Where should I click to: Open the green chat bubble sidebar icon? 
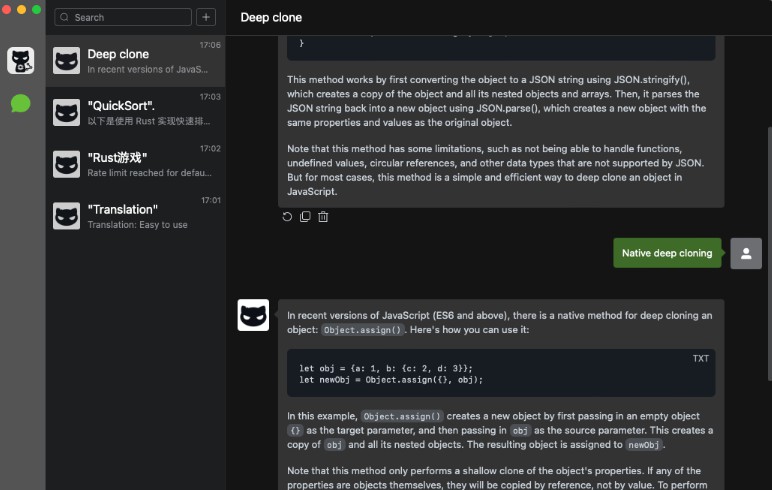(21, 103)
